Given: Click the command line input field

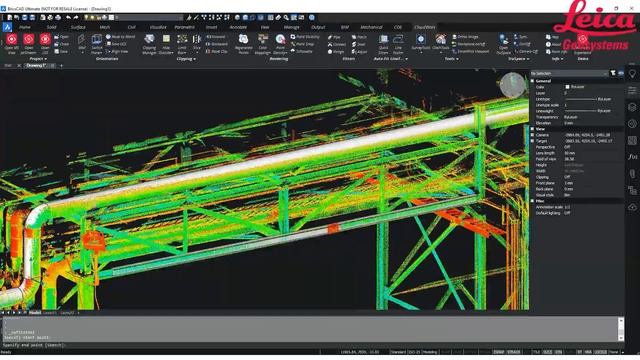Looking at the screenshot, I should point(312,345).
